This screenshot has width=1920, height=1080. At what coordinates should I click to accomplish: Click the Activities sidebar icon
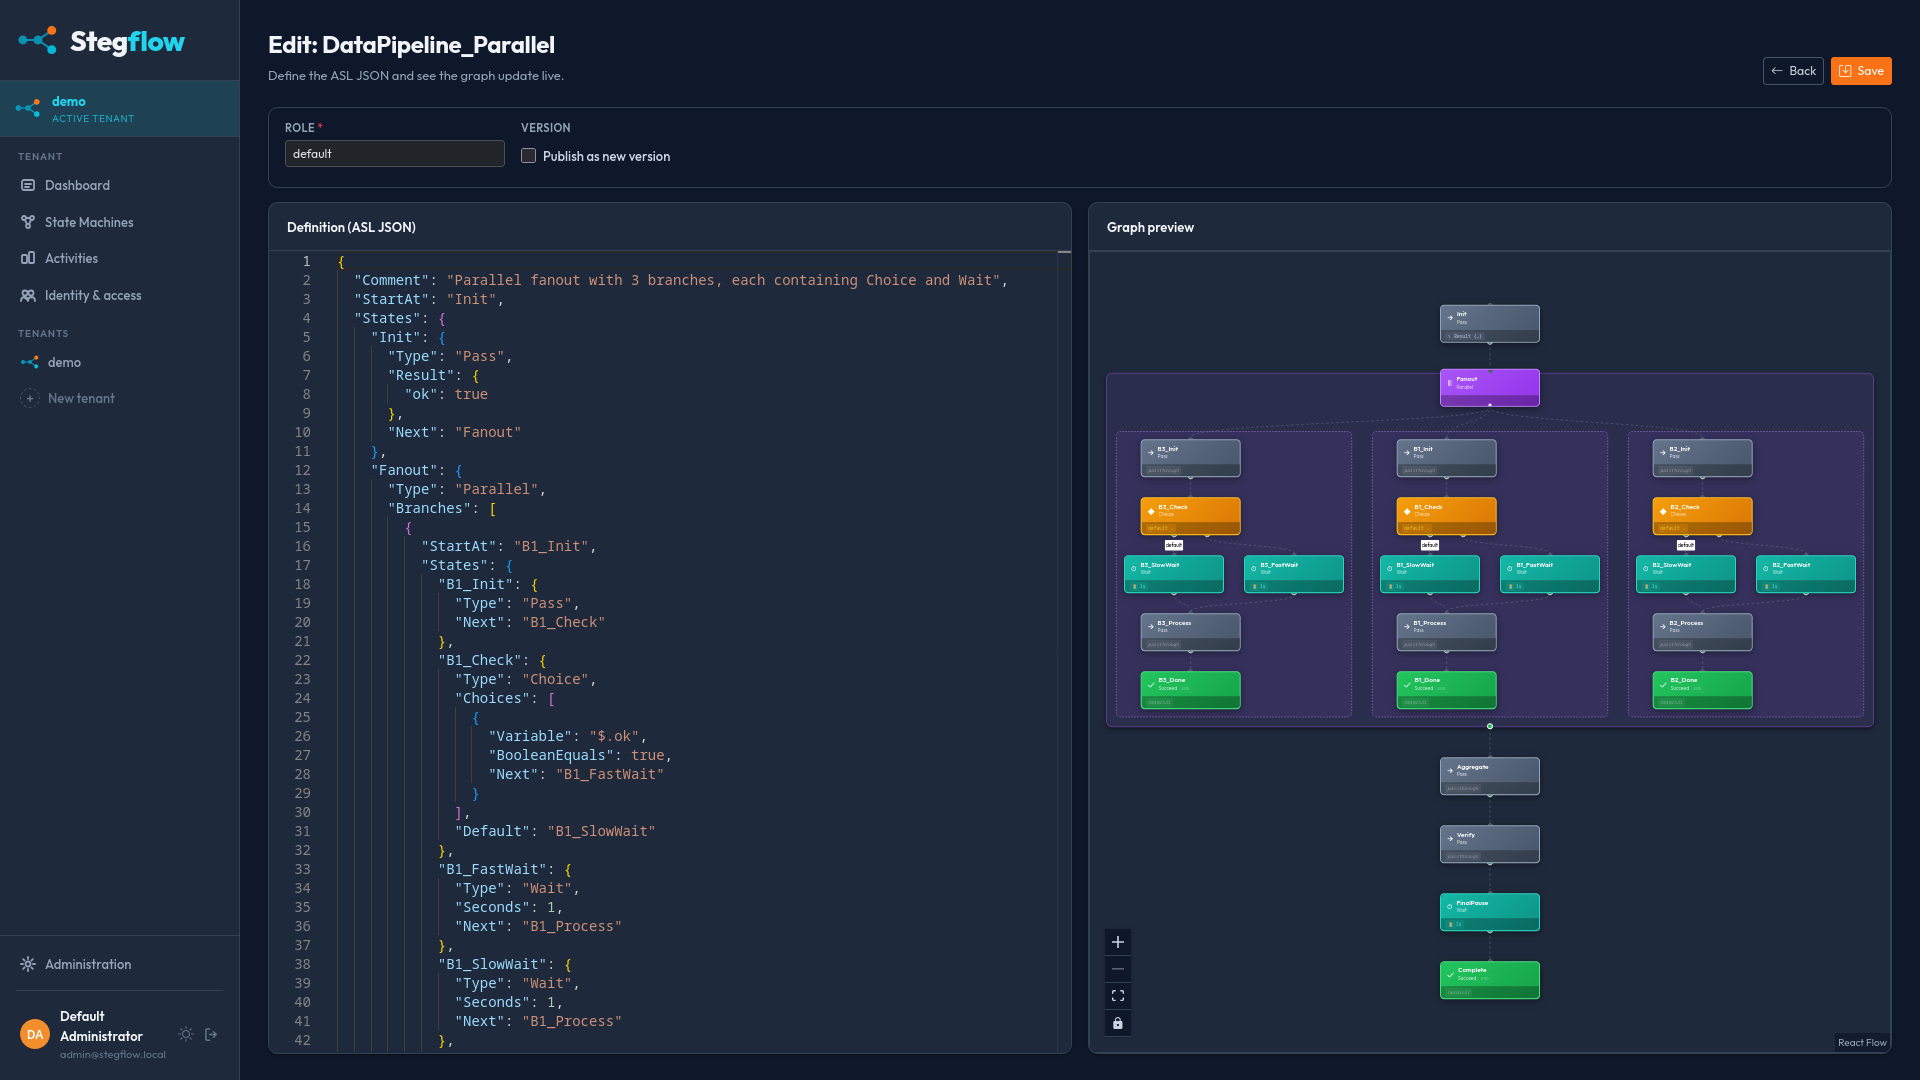[x=28, y=258]
